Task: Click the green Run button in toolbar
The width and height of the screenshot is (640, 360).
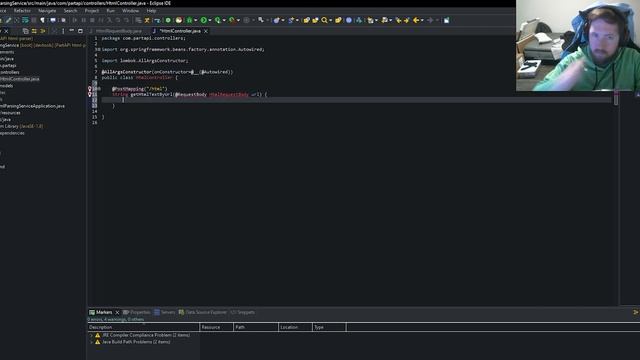Action: coord(203,20)
